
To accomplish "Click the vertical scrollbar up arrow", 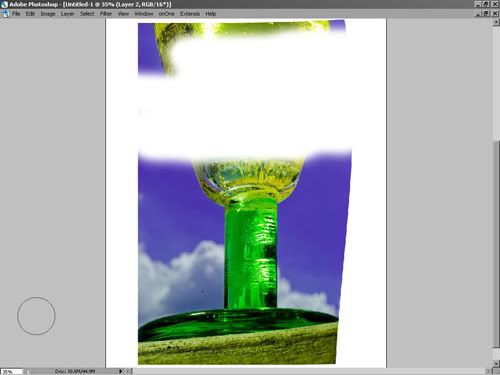I will click(x=496, y=22).
